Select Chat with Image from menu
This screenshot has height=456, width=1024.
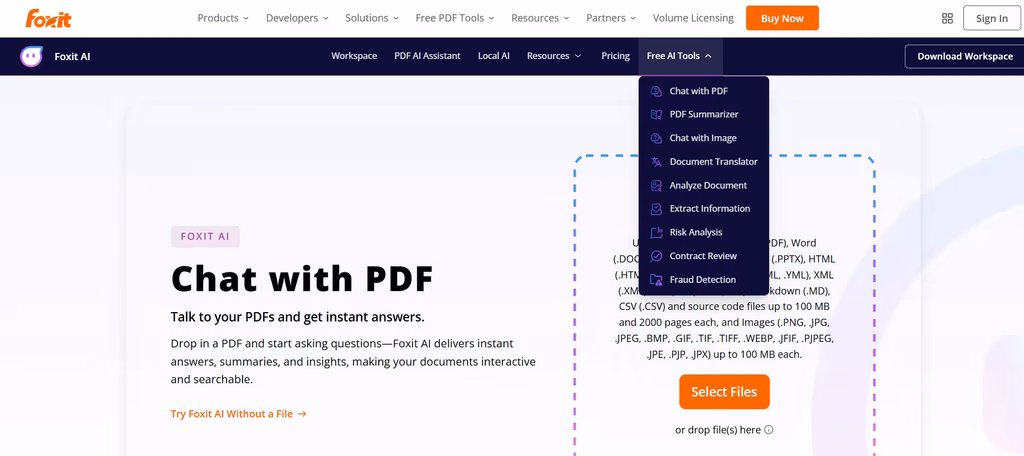click(703, 138)
